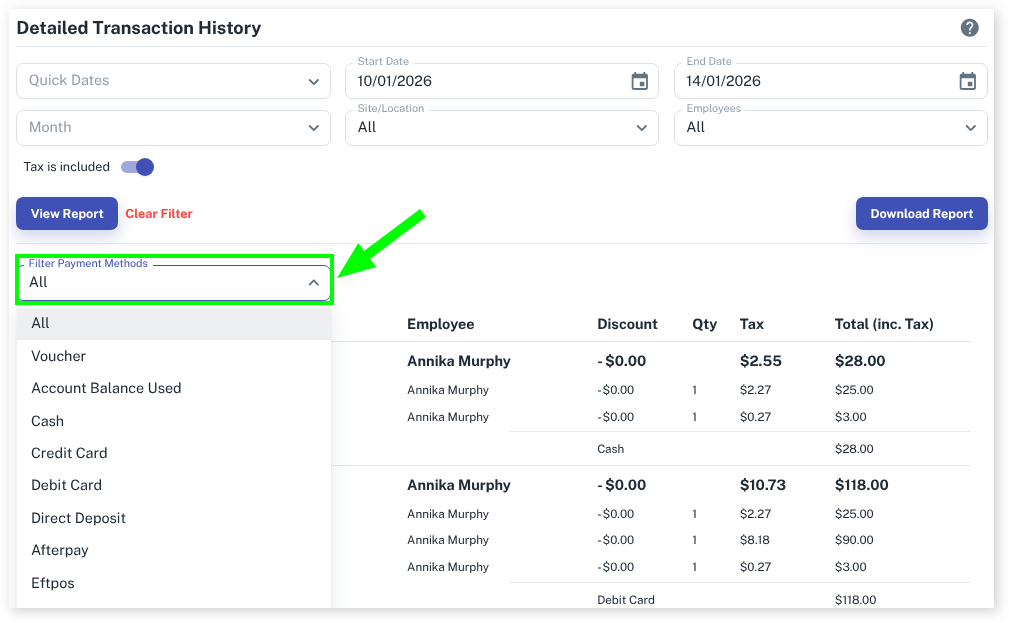Open the Employees dropdown
The width and height of the screenshot is (1009, 623).
point(830,128)
